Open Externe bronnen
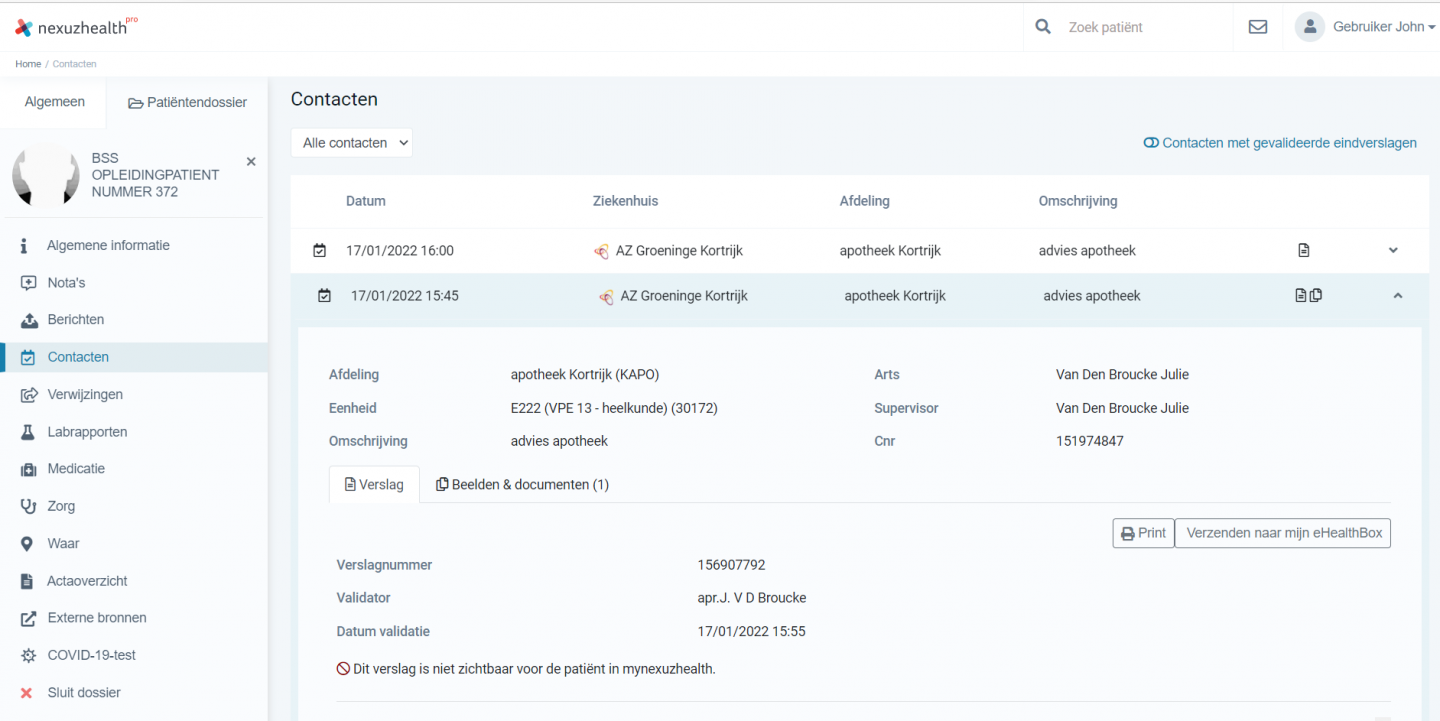The width and height of the screenshot is (1440, 721). coord(97,618)
